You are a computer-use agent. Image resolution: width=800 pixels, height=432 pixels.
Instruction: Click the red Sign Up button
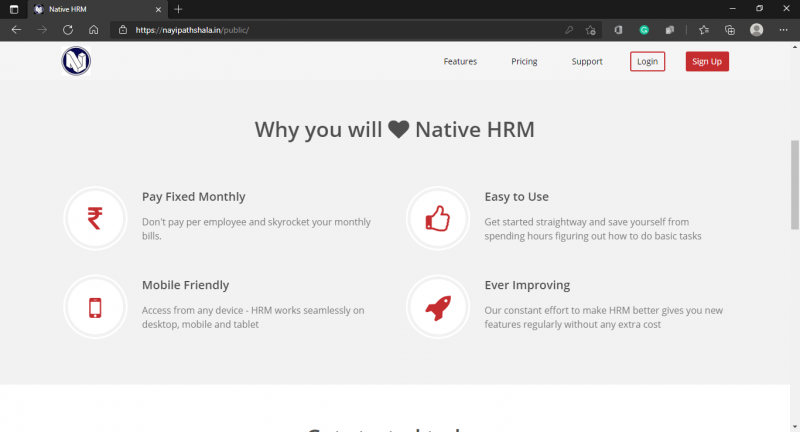(707, 61)
